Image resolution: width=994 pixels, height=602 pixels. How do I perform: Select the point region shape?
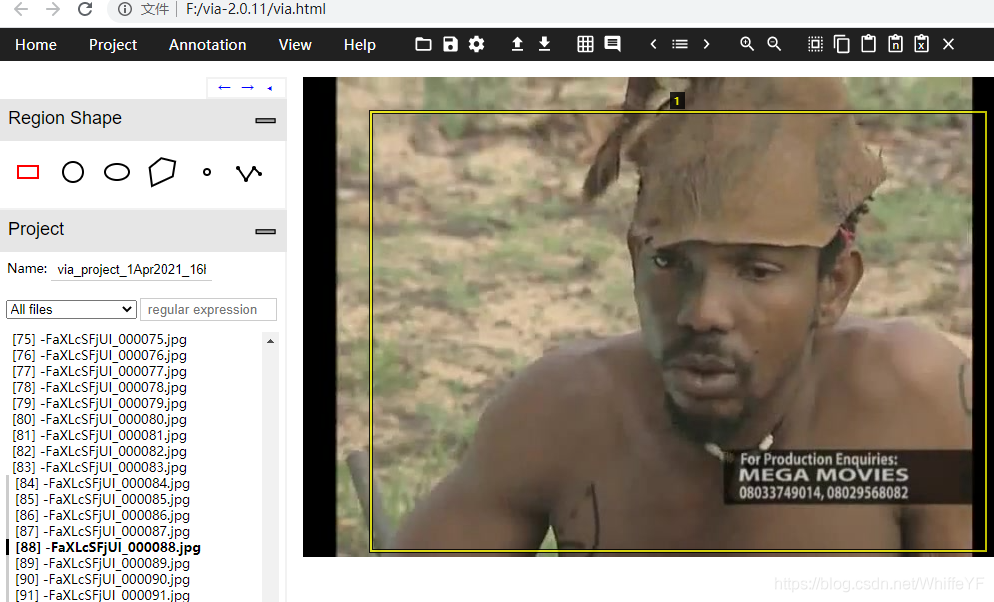tap(207, 172)
